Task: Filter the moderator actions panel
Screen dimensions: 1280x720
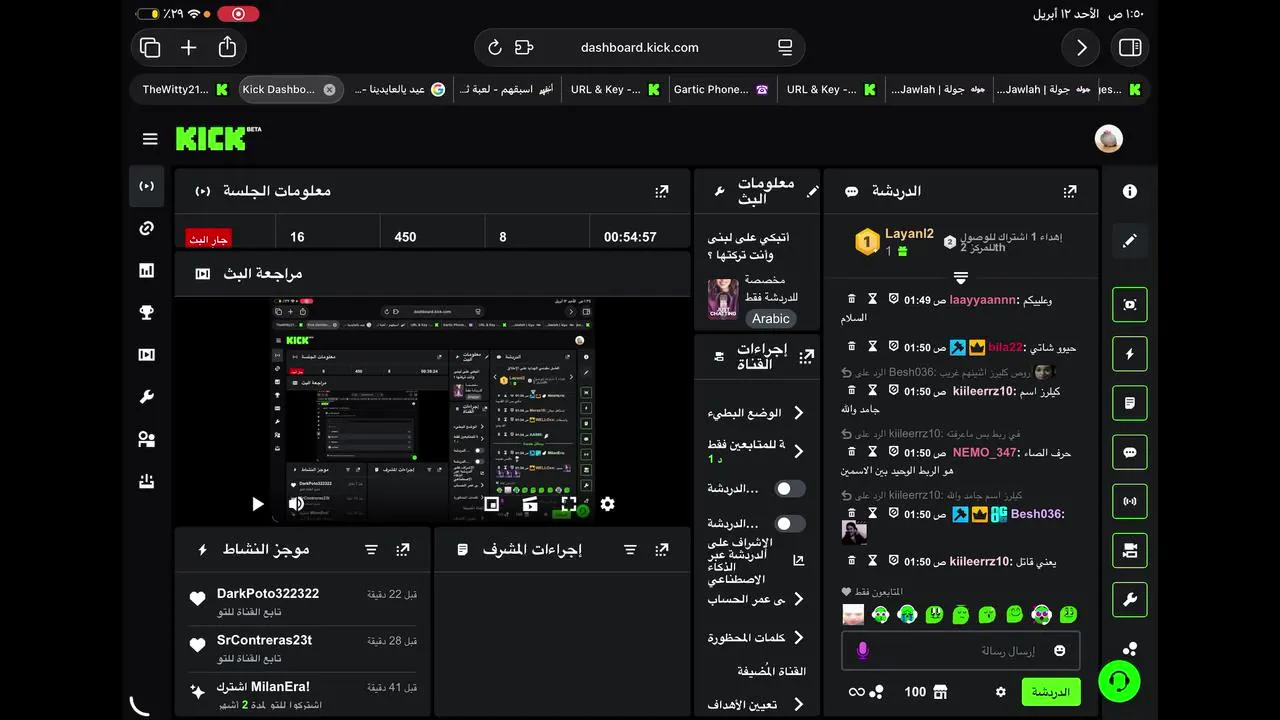Action: coord(630,550)
